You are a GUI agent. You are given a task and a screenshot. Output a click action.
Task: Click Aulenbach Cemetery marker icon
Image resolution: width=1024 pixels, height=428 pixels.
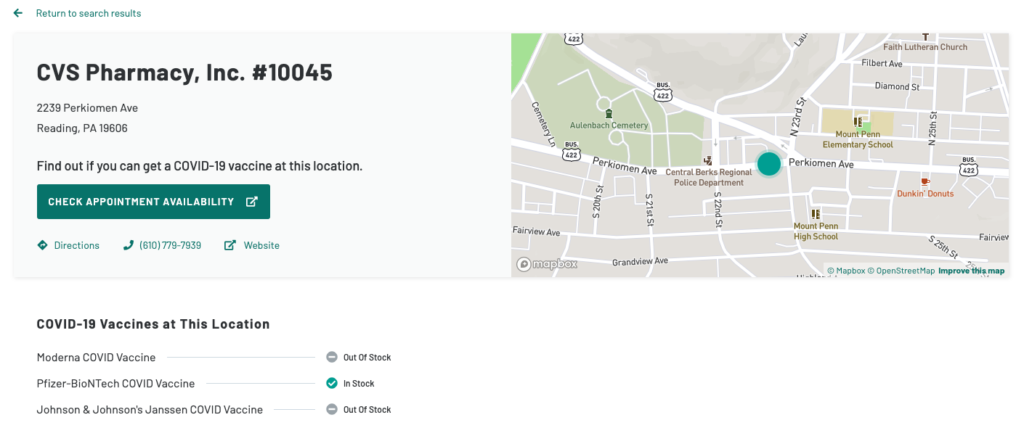[x=608, y=113]
